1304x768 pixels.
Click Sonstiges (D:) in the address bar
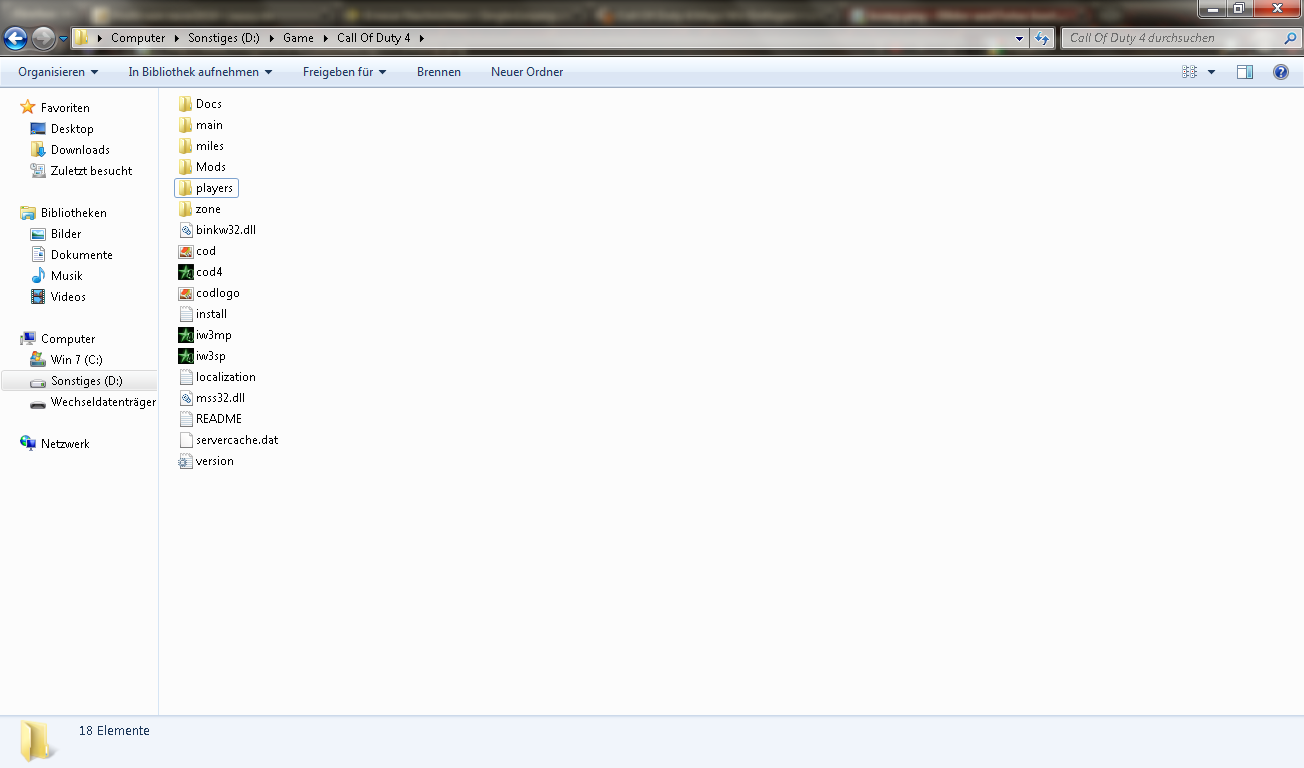pyautogui.click(x=224, y=38)
